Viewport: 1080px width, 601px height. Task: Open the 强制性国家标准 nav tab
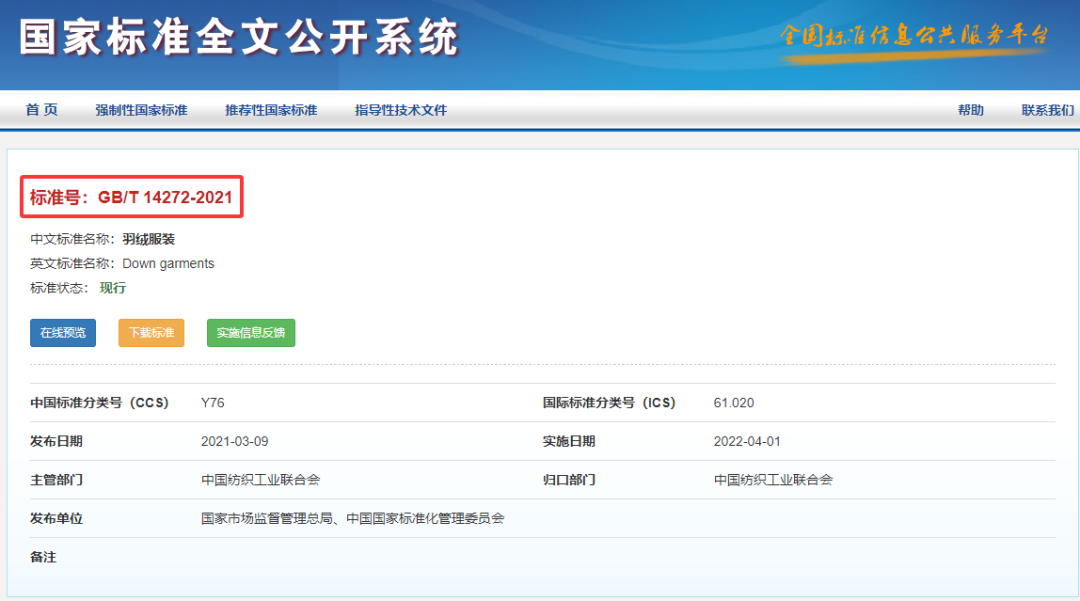(141, 110)
